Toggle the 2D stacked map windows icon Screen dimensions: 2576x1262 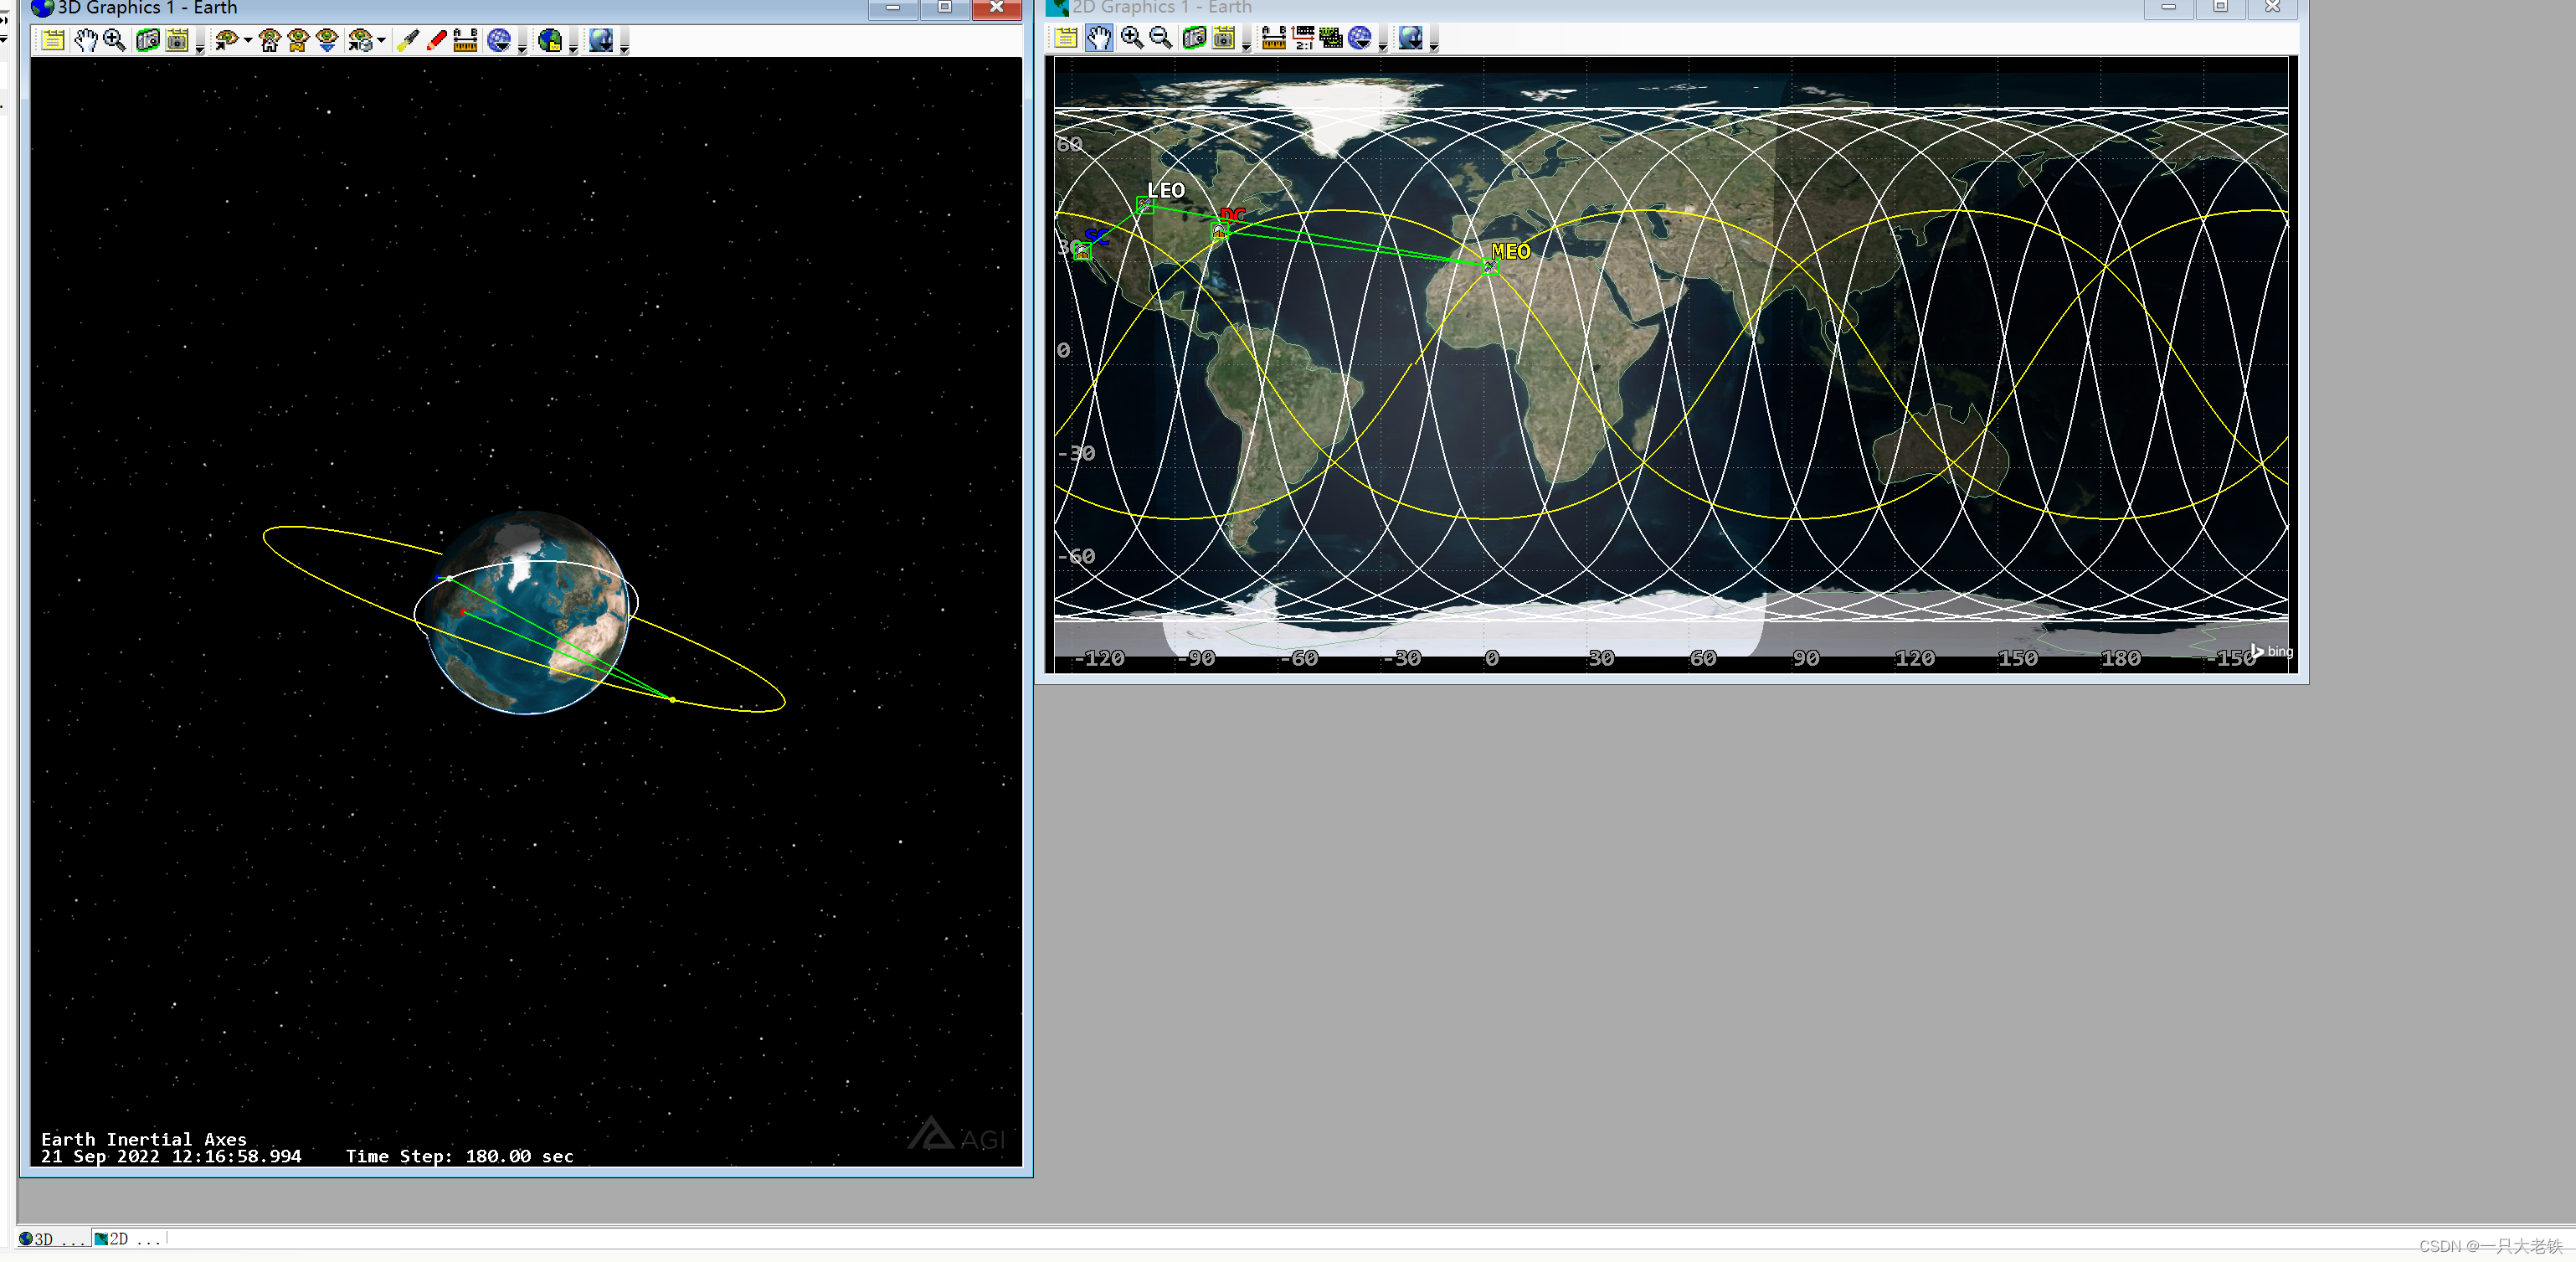(x=1331, y=38)
